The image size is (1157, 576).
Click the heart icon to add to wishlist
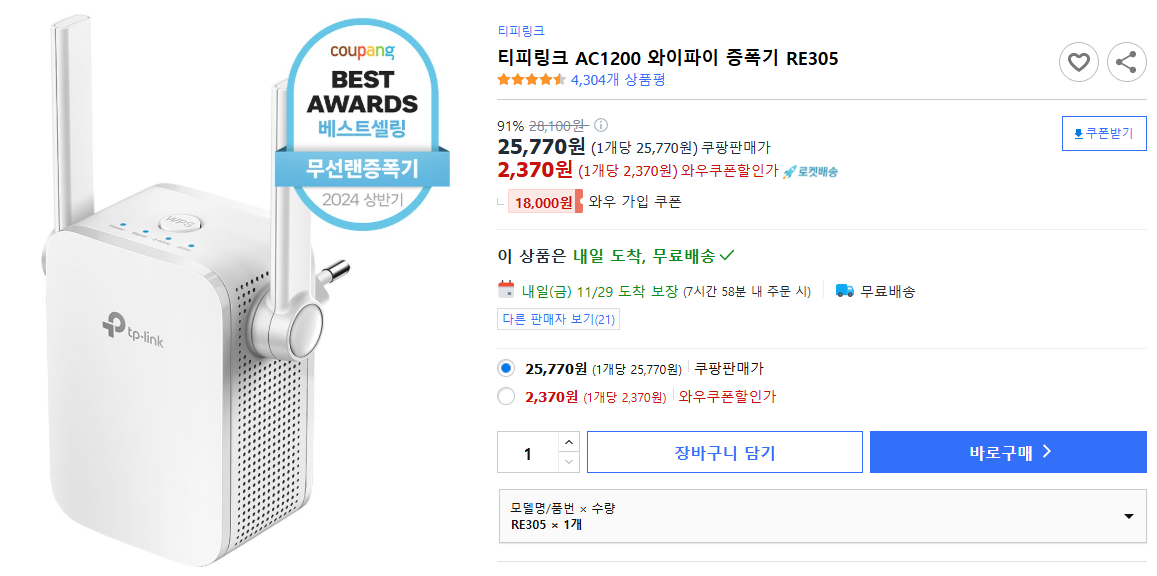pos(1078,62)
